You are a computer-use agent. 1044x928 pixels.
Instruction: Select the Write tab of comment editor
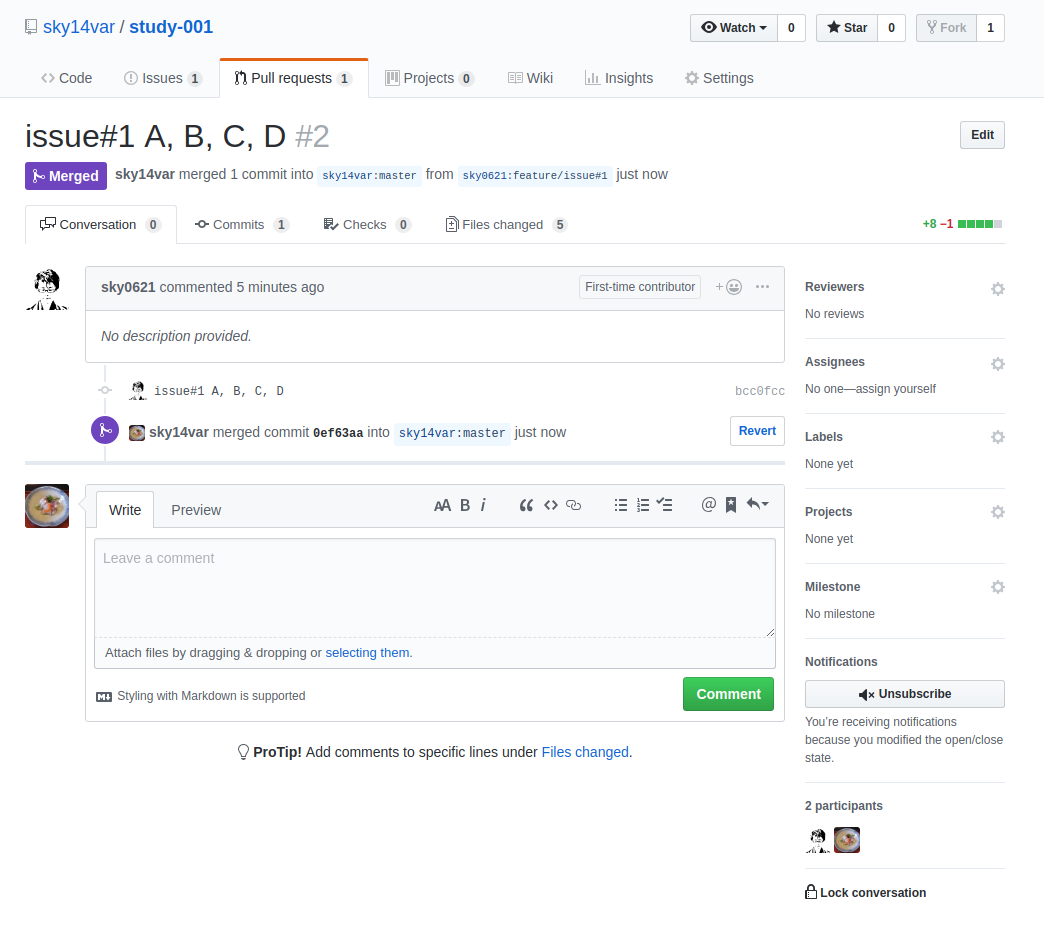[125, 511]
